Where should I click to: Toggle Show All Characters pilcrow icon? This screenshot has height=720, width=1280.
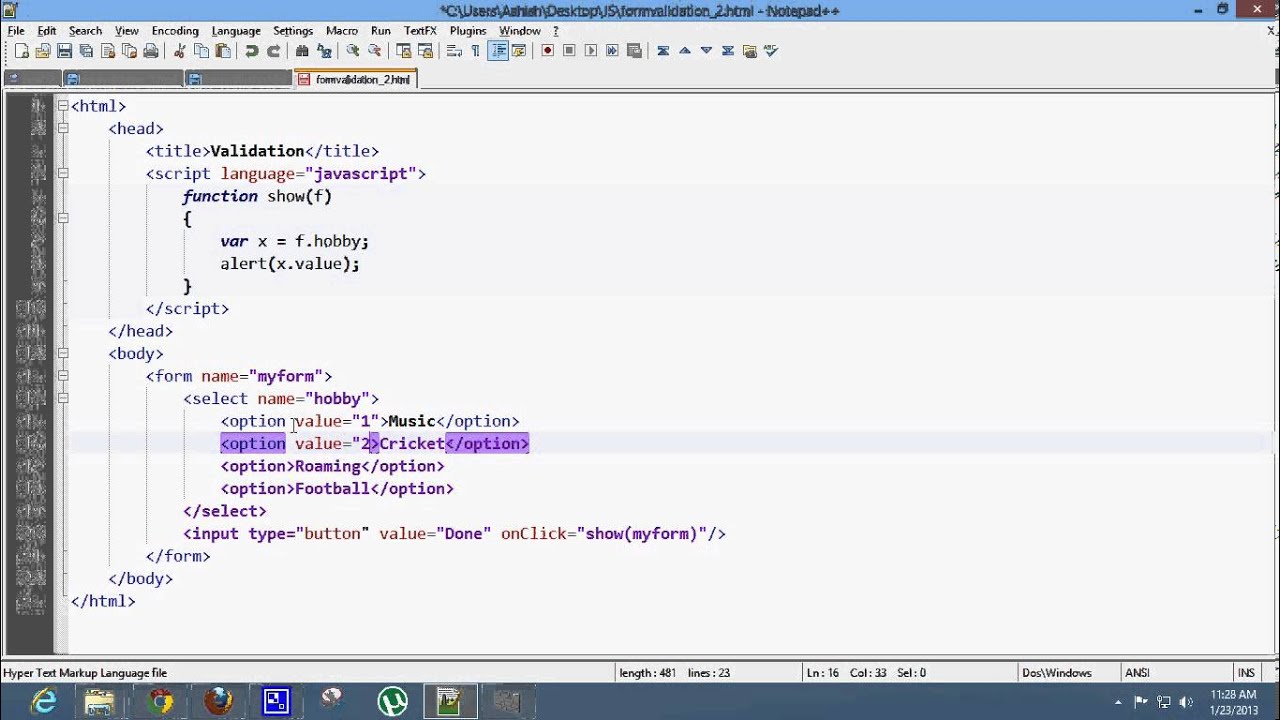click(x=475, y=51)
